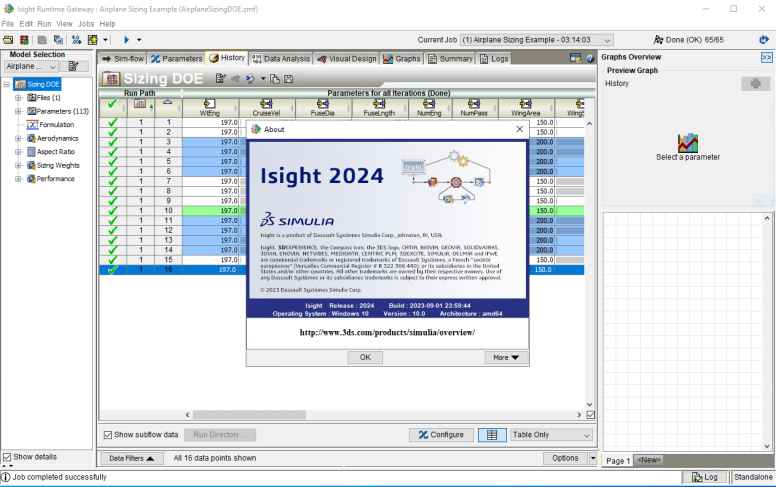Click the open model folder toolbar icon
This screenshot has width=776, height=487.
tap(9, 39)
